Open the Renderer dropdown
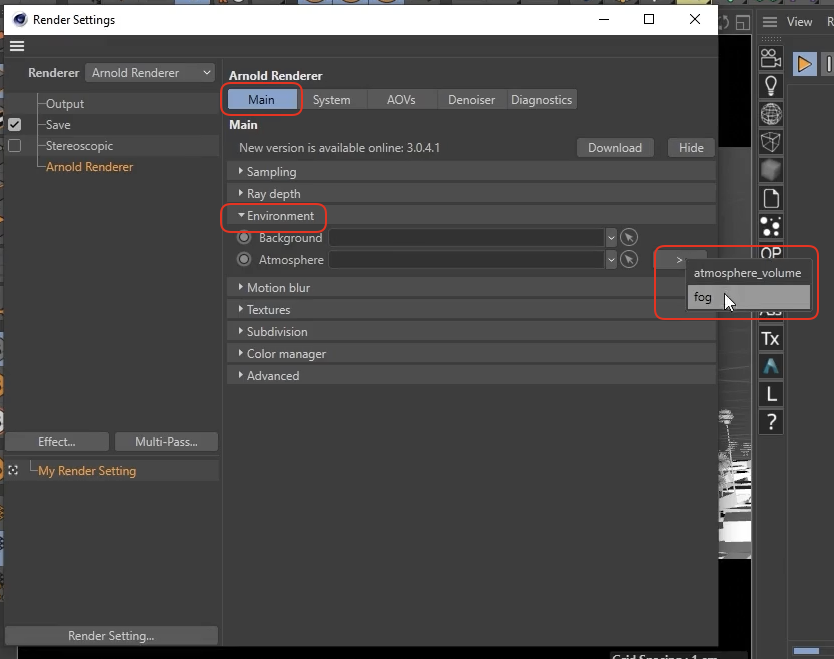This screenshot has height=659, width=834. [x=150, y=73]
